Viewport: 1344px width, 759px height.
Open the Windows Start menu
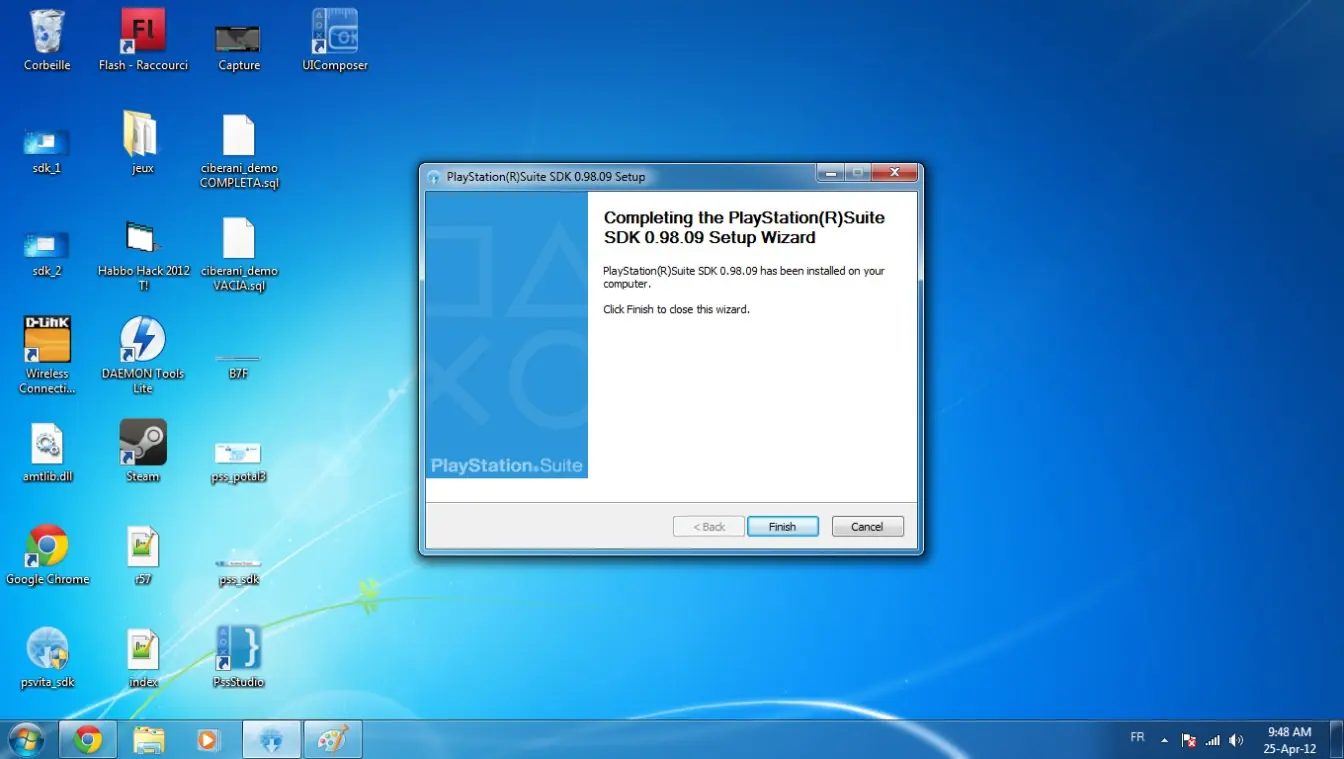26,740
